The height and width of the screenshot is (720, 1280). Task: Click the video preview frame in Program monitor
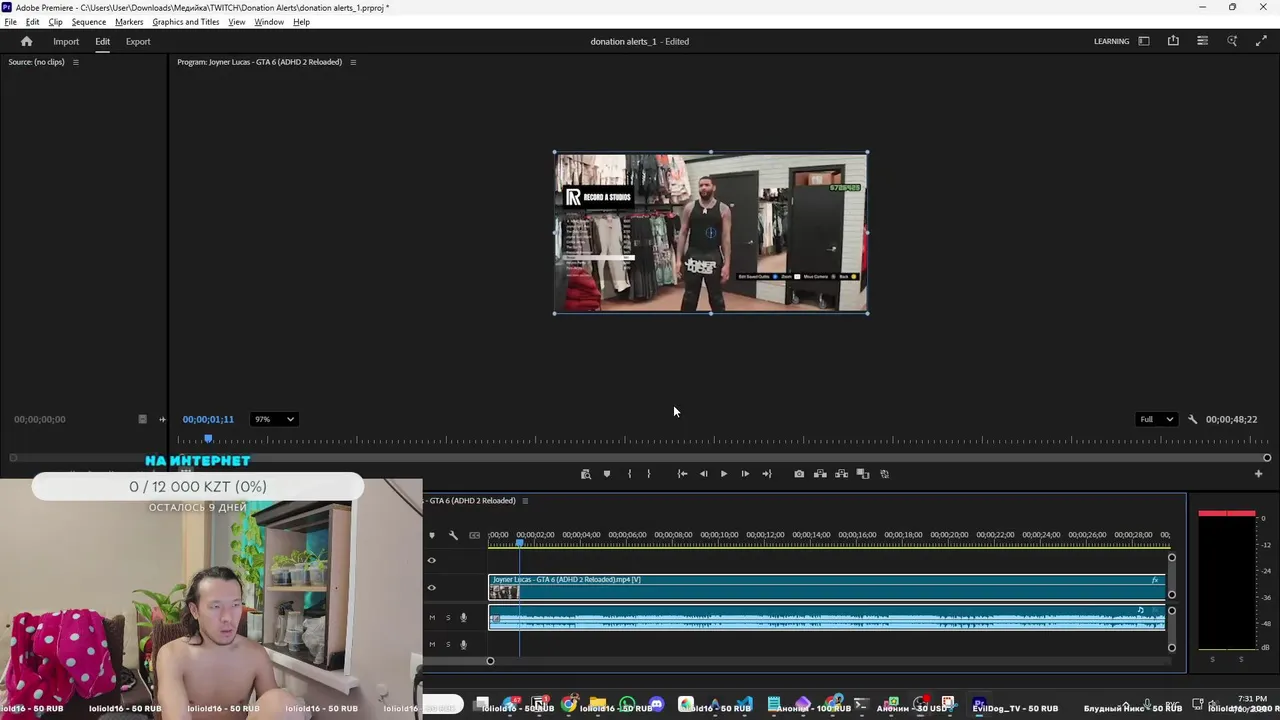(711, 233)
